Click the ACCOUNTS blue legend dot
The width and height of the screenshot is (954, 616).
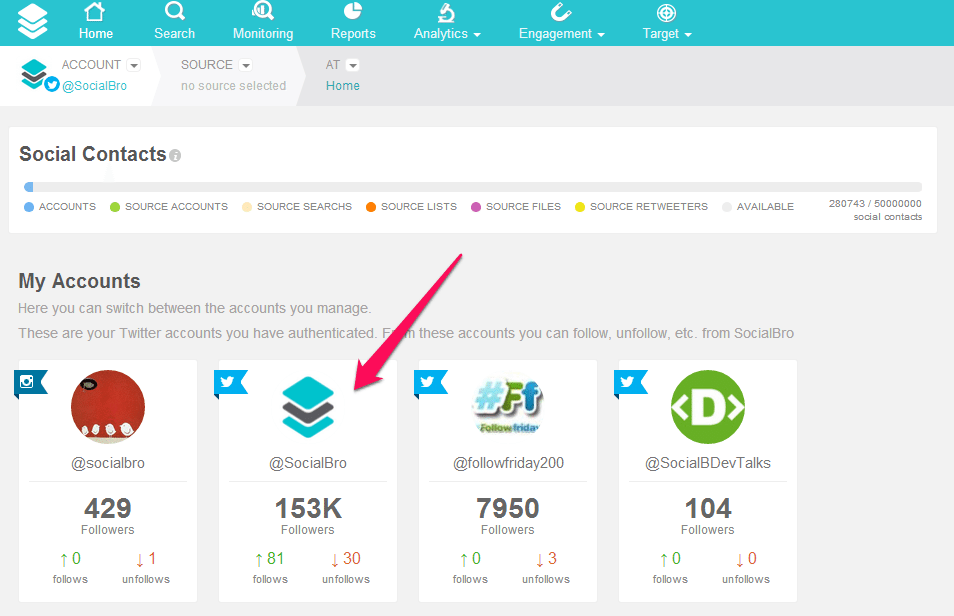29,207
